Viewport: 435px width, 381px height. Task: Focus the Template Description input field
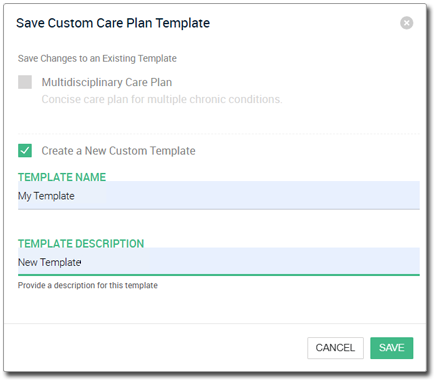pos(219,262)
